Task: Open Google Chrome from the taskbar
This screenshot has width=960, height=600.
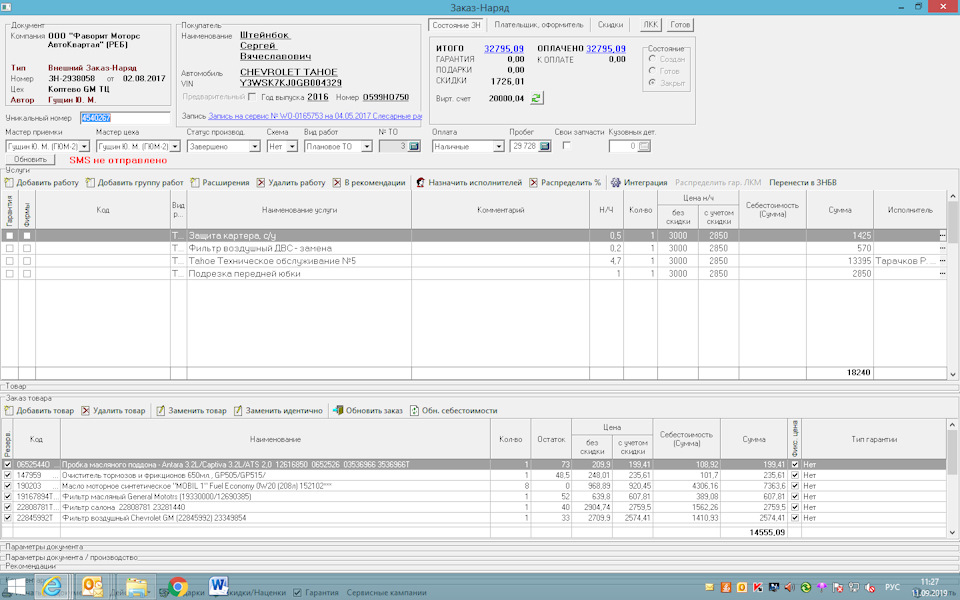Action: (178, 586)
